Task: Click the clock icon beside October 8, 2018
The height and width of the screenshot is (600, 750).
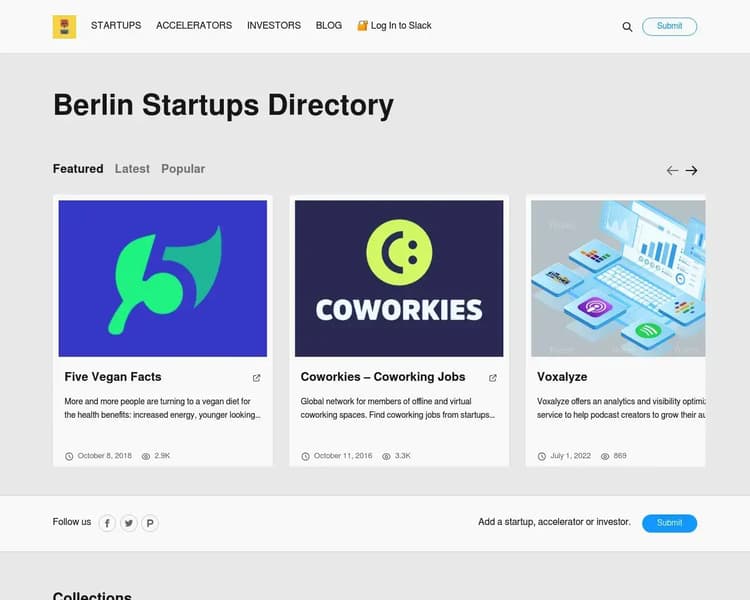Action: (69, 456)
